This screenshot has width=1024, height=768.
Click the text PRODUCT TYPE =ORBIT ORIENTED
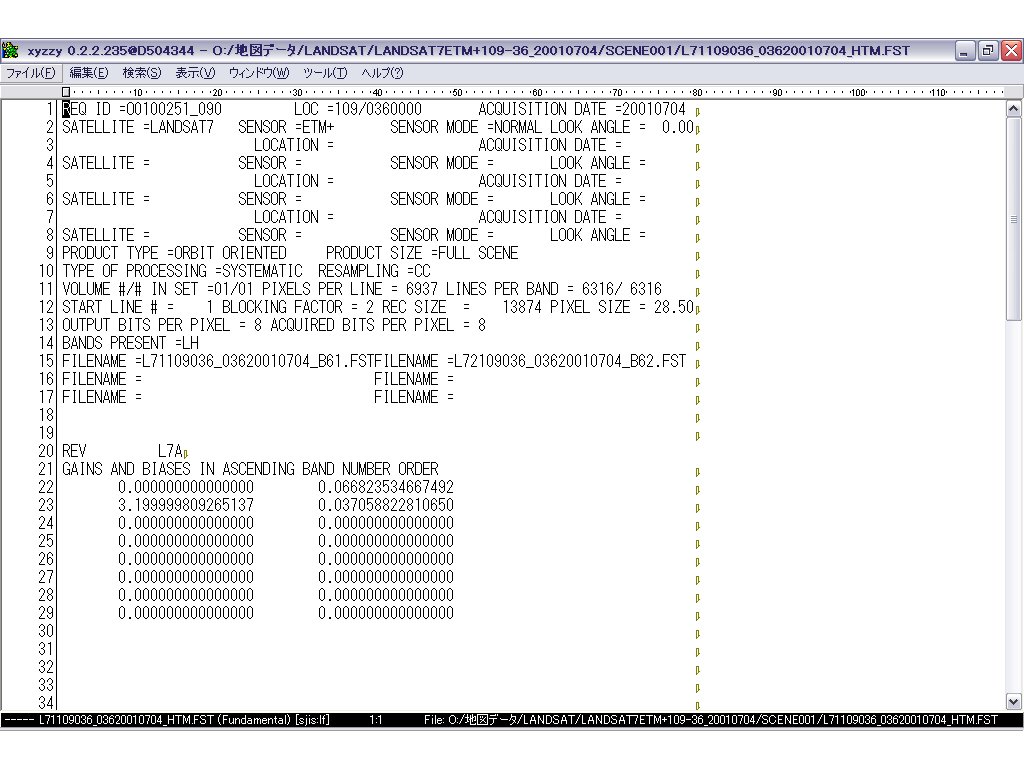pyautogui.click(x=174, y=253)
